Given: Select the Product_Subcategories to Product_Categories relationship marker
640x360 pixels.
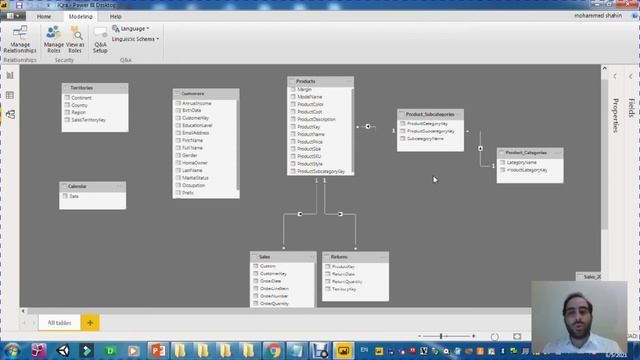Looking at the screenshot, I should coord(480,149).
